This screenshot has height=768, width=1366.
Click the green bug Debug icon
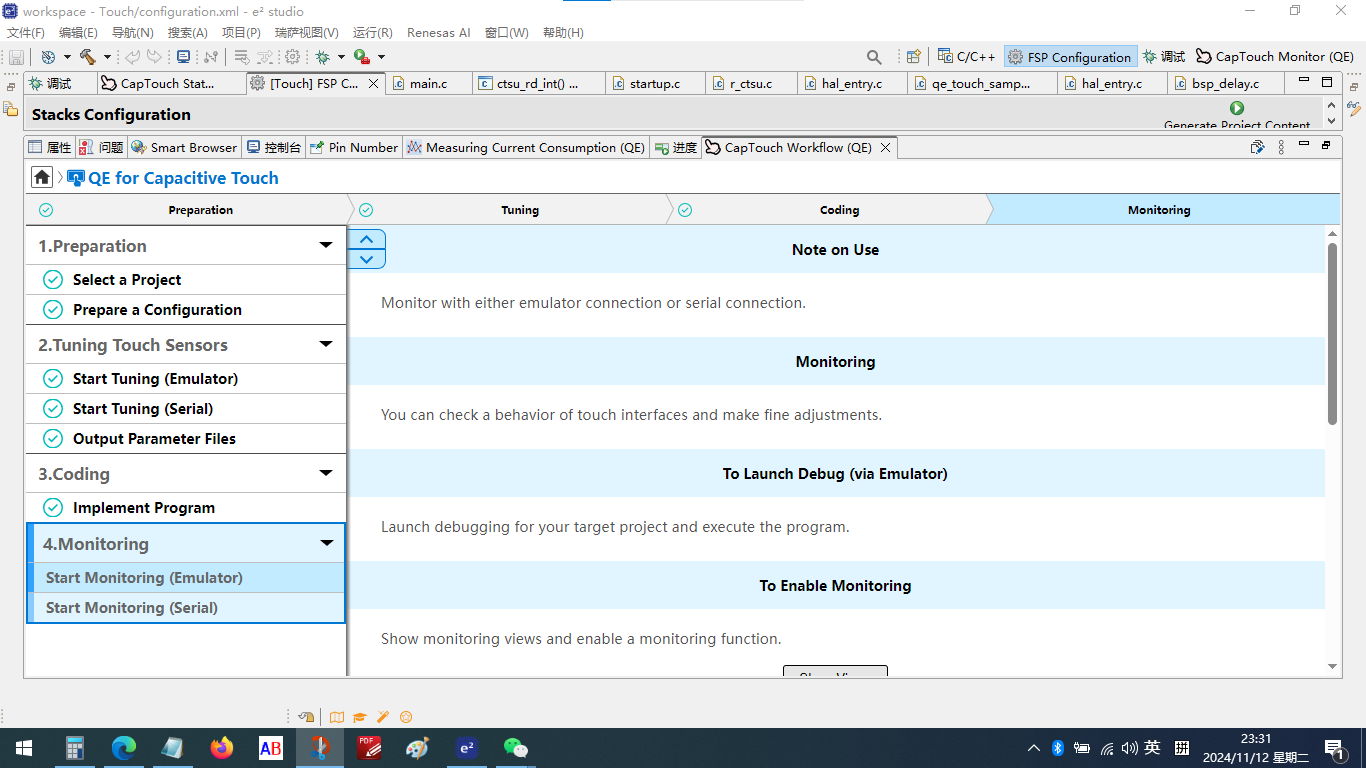tap(322, 57)
